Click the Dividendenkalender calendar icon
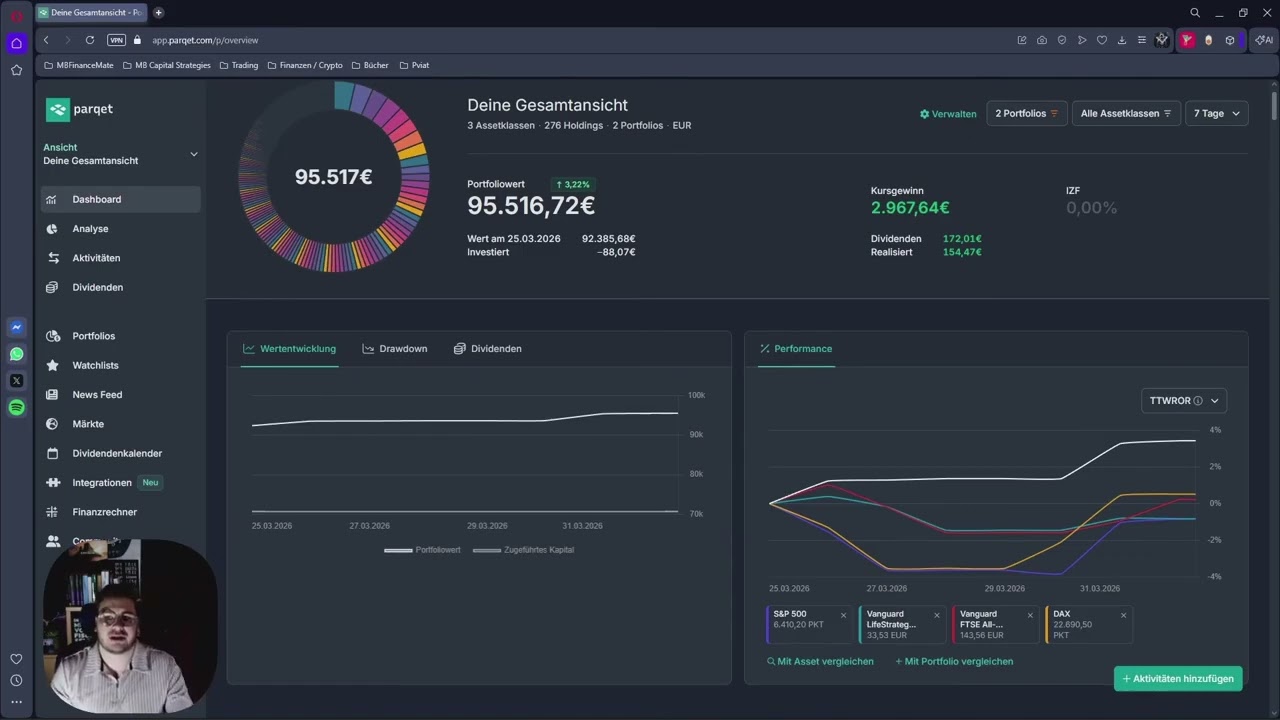 52,453
